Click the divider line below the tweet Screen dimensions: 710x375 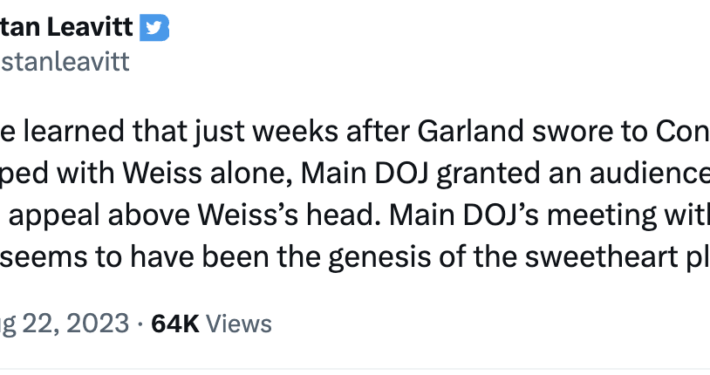click(355, 370)
